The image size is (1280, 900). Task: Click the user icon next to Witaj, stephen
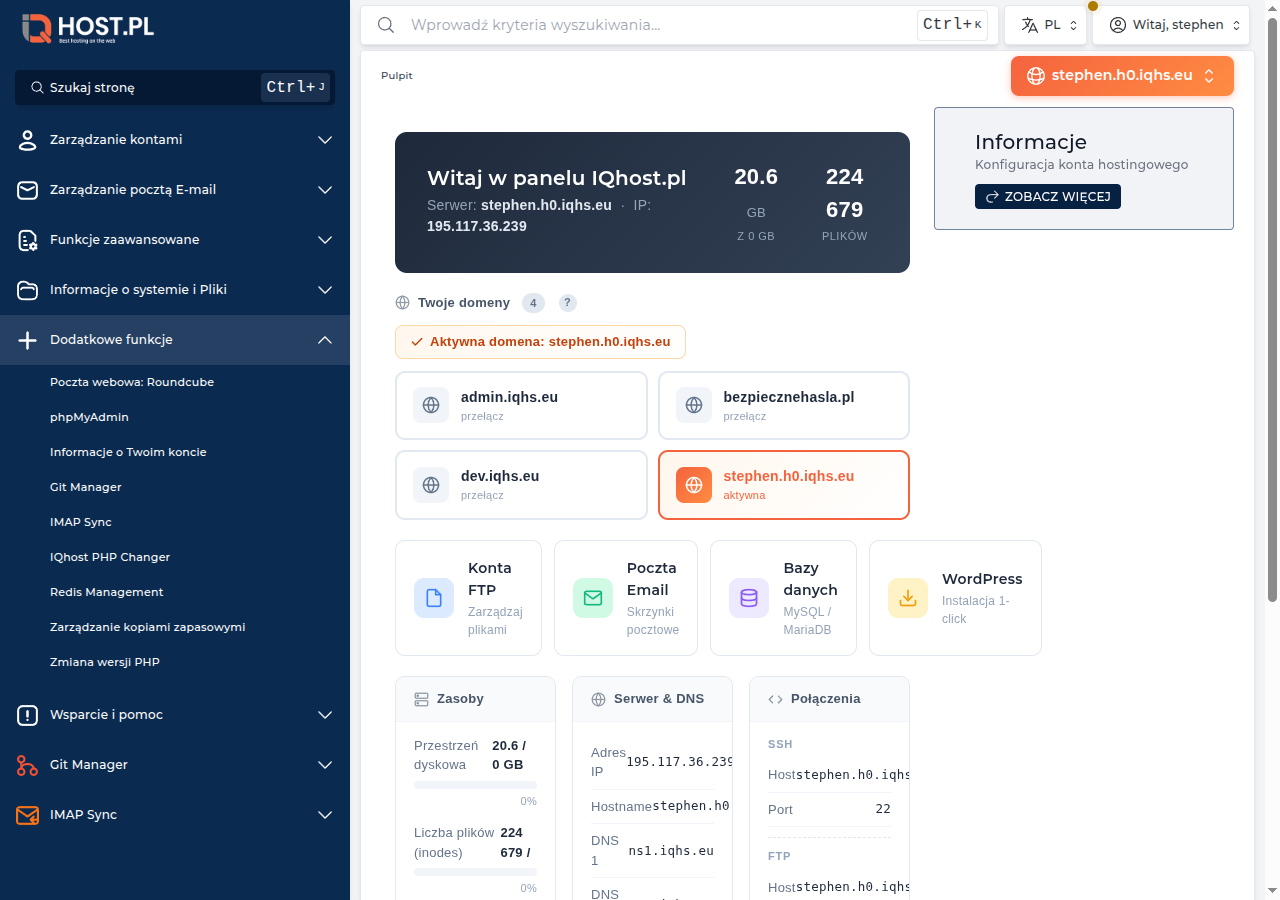pyautogui.click(x=1117, y=24)
